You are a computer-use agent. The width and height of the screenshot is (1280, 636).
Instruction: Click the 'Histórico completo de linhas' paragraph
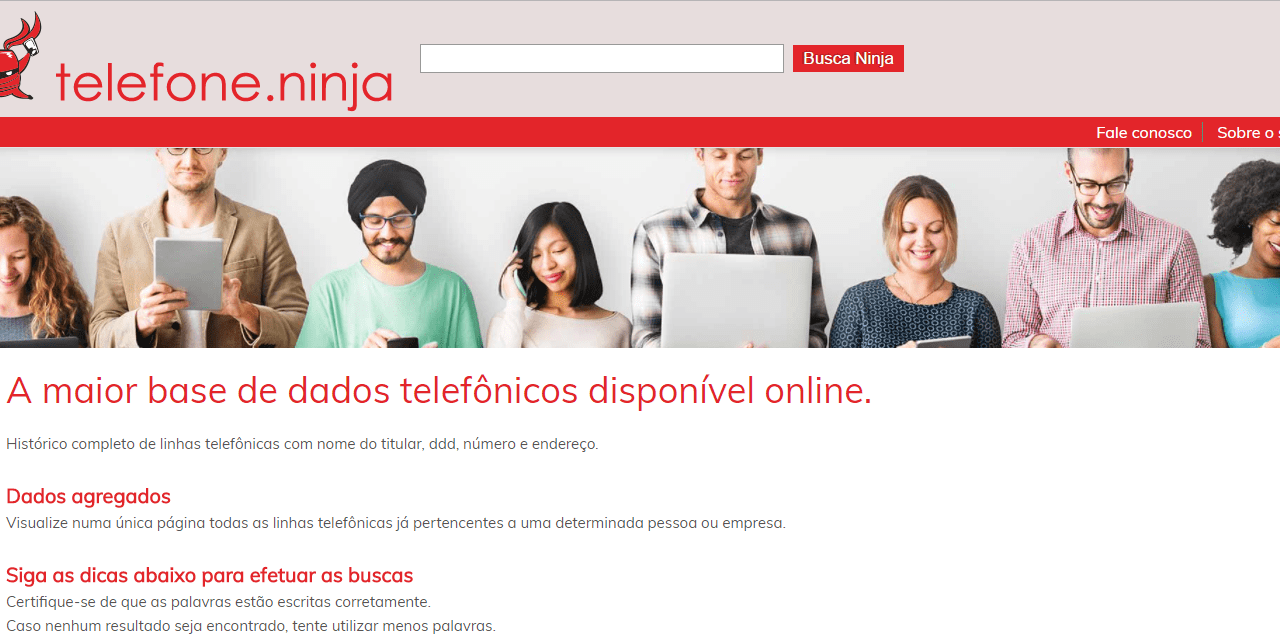pos(302,443)
